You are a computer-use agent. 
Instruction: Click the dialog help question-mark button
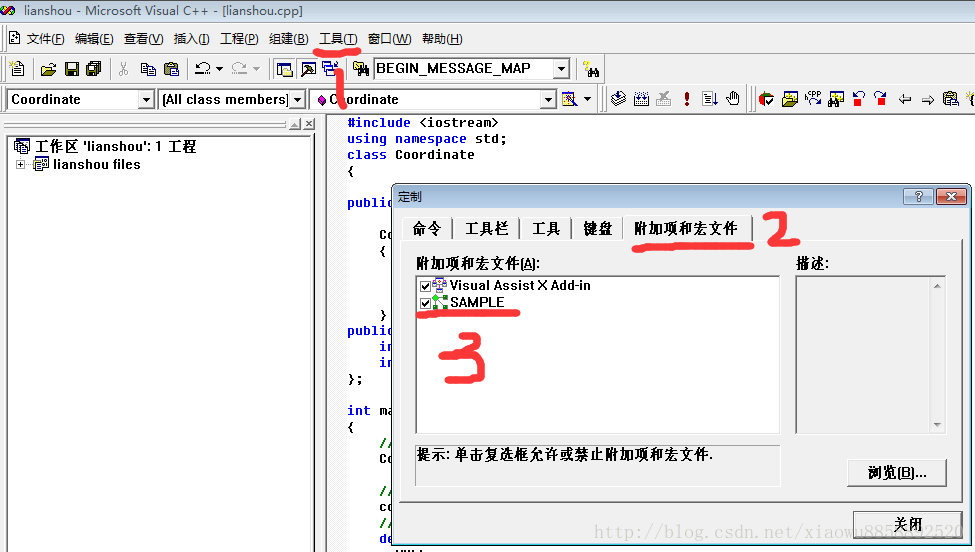point(918,196)
